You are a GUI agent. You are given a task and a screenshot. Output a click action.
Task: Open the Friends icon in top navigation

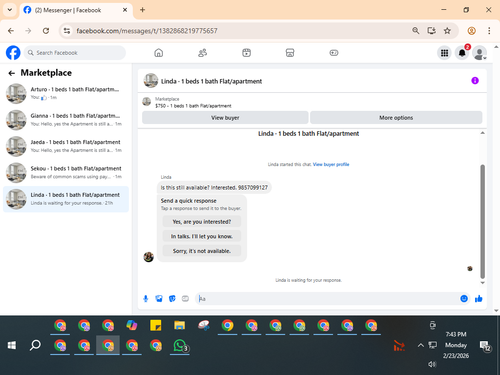coord(202,53)
